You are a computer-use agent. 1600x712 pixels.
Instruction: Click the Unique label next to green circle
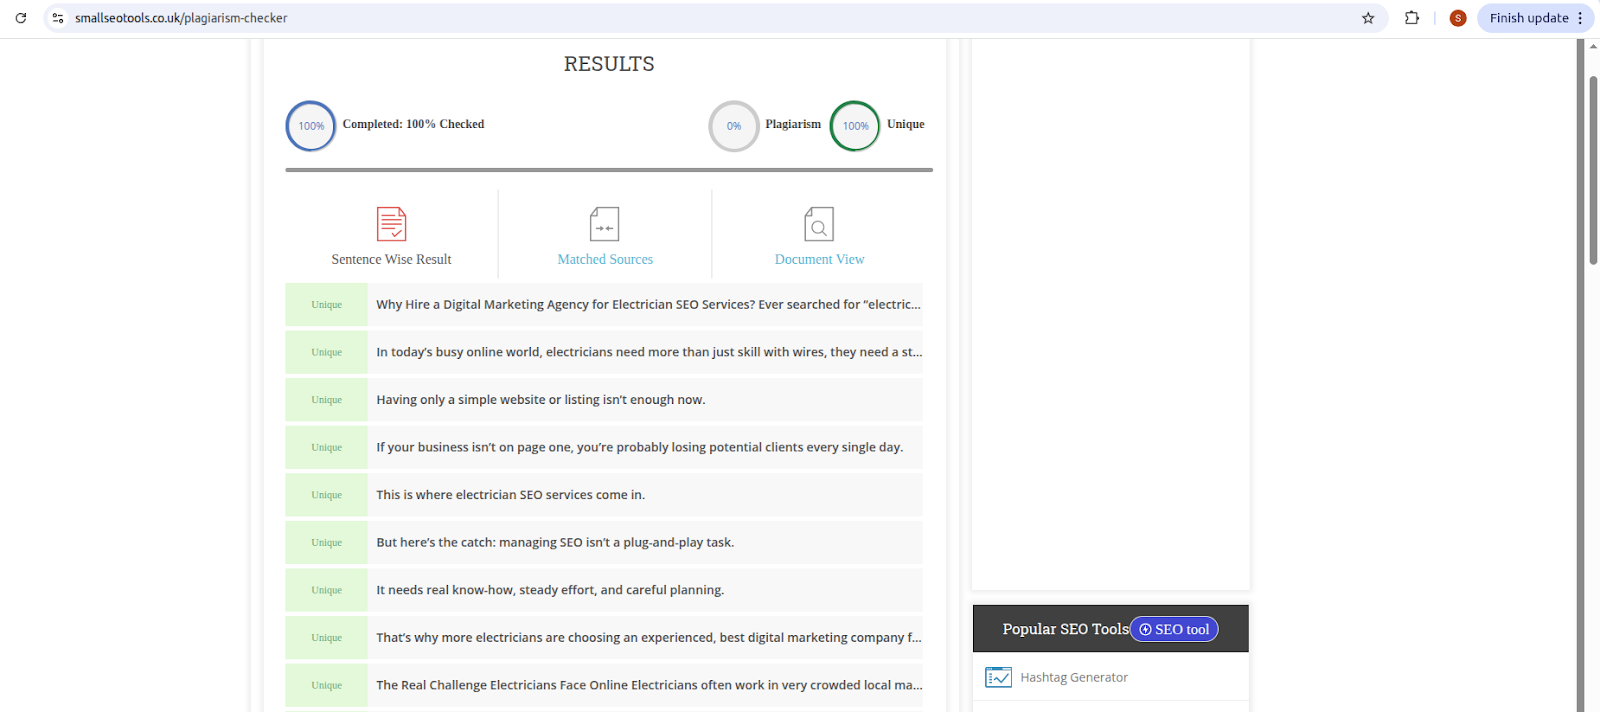click(906, 124)
